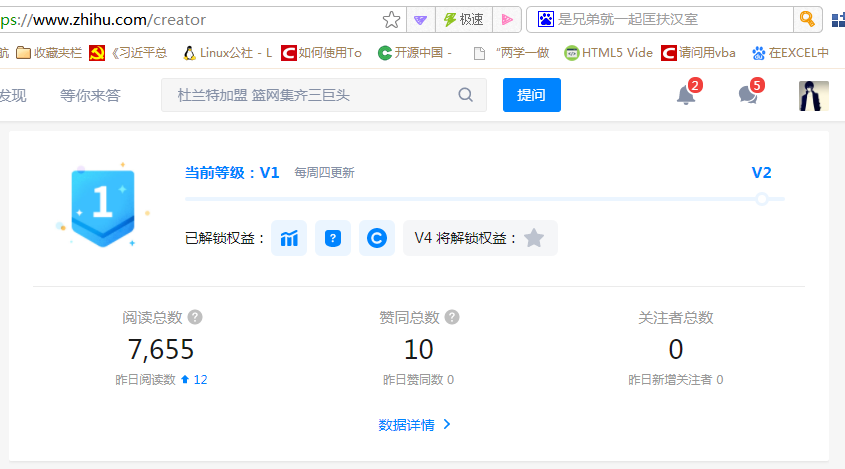
Task: Click the V2 level progress marker
Action: pos(761,199)
